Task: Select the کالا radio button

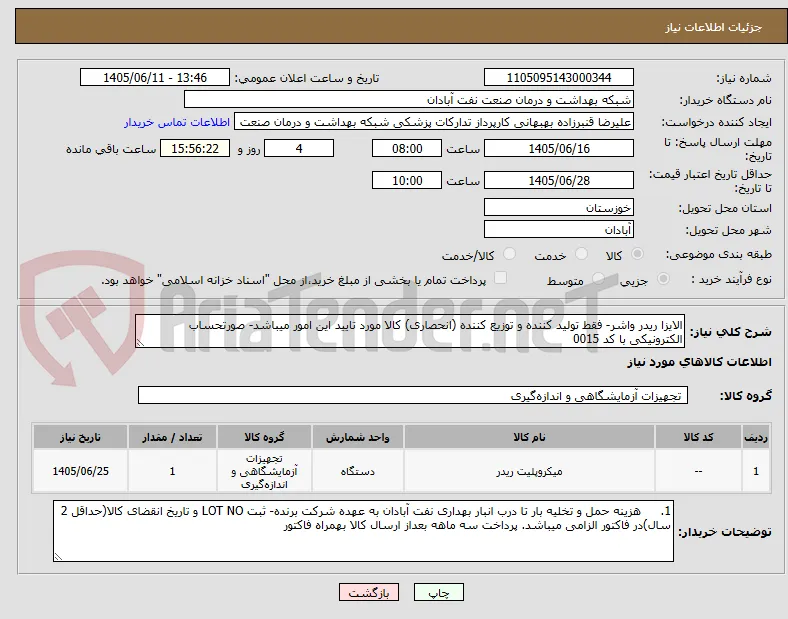Action: [x=637, y=254]
